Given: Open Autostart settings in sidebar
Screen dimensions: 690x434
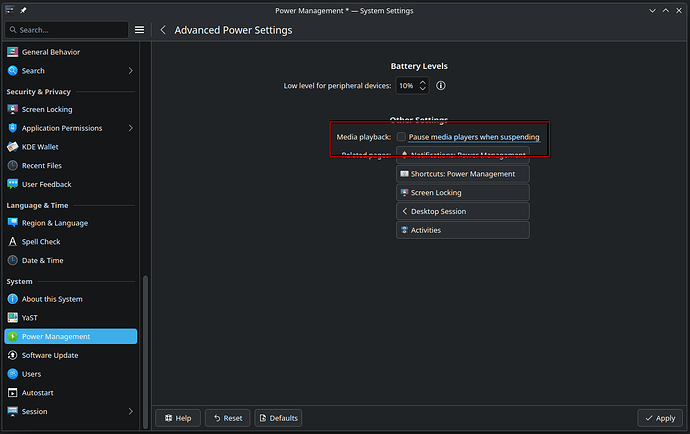Looking at the screenshot, I should [x=40, y=392].
